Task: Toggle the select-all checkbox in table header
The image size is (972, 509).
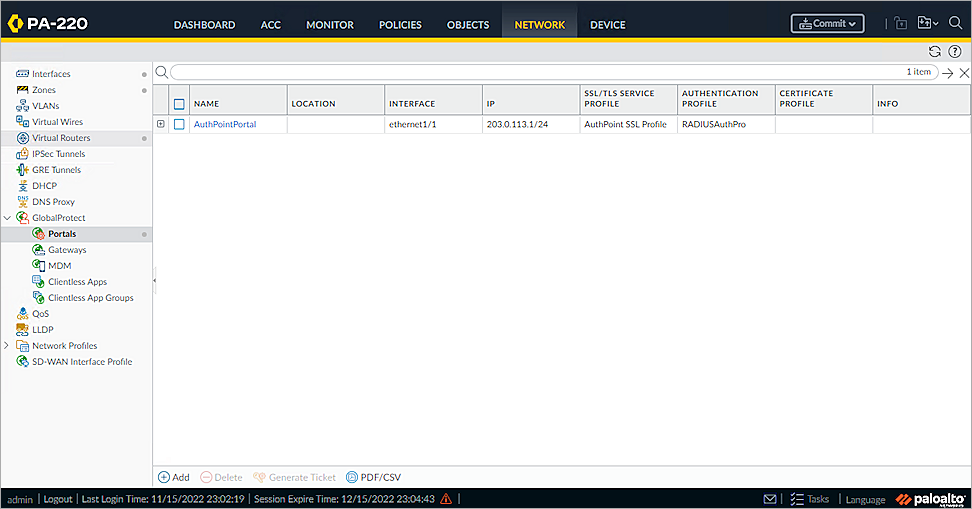Action: tap(179, 104)
